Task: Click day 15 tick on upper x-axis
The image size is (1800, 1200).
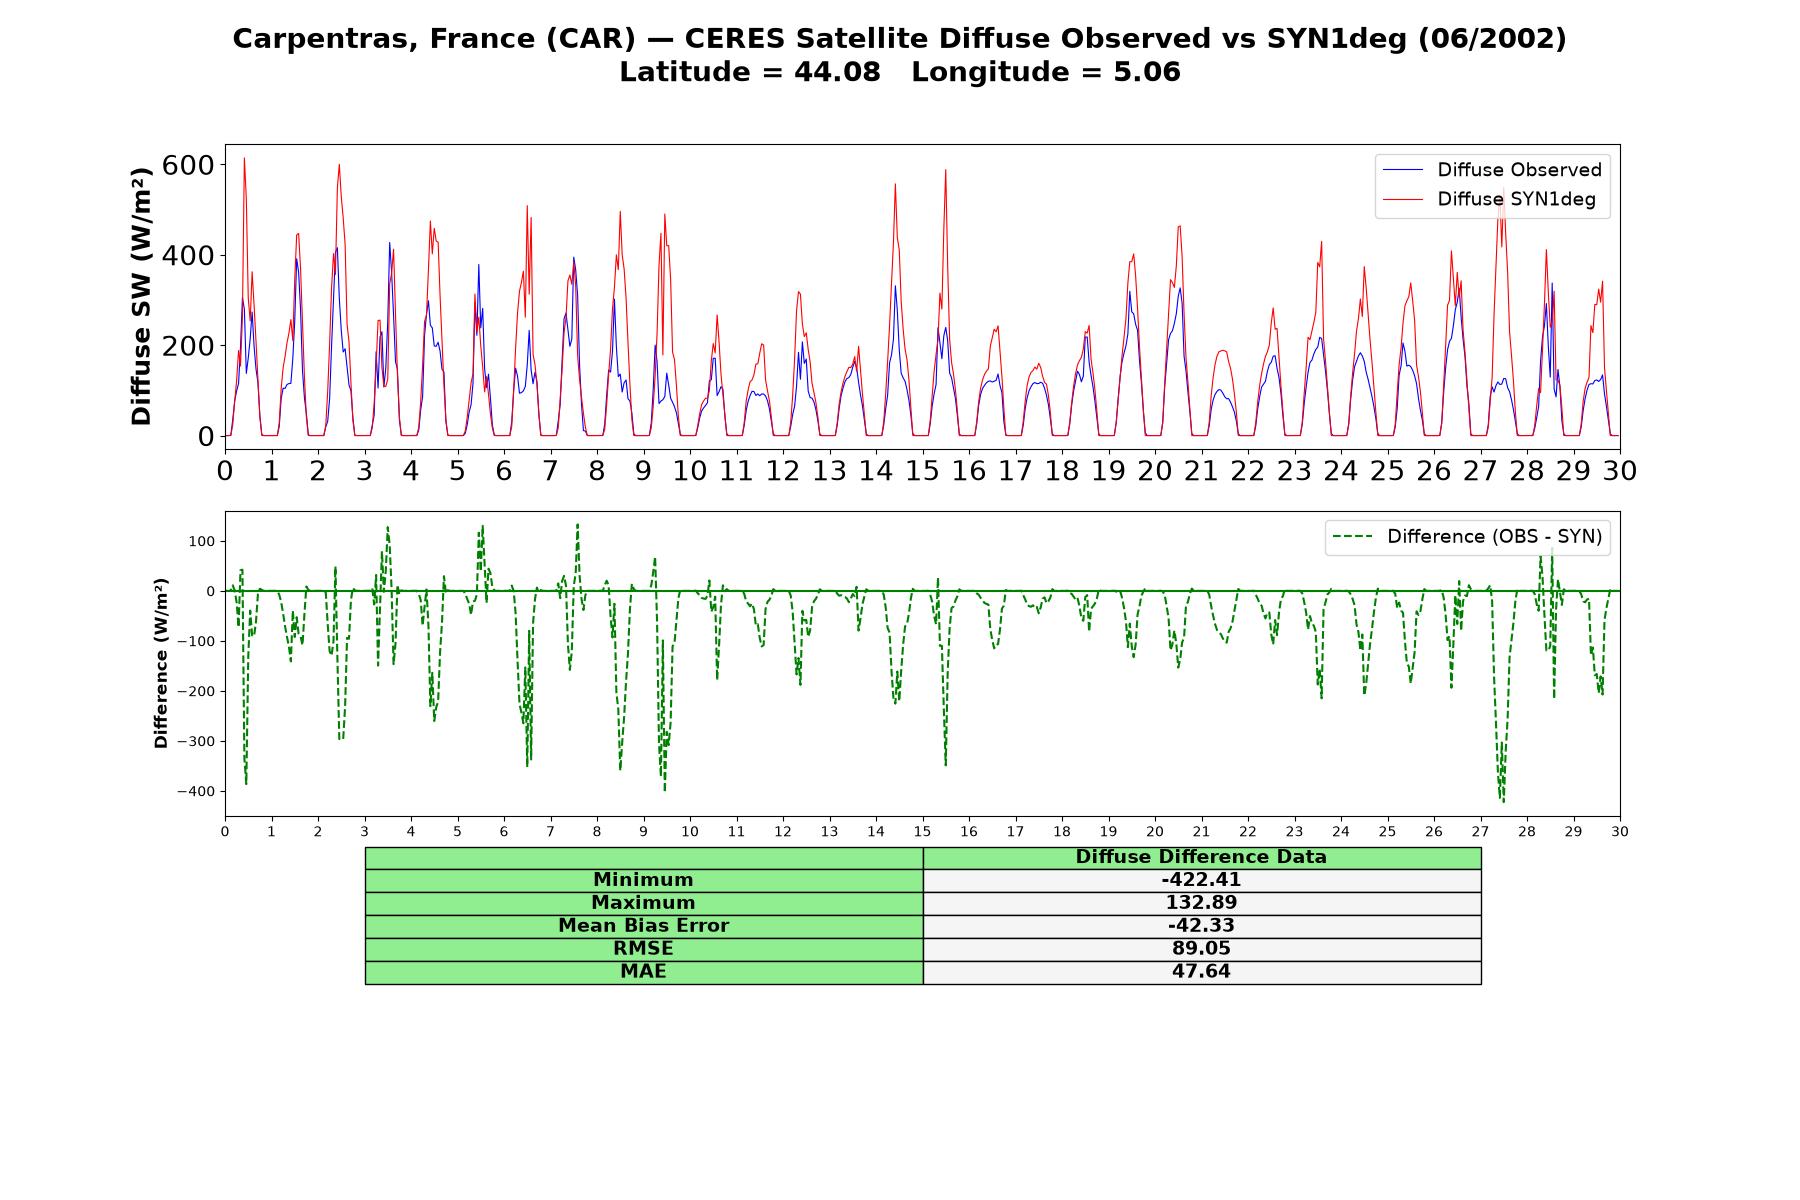Action: 922,470
